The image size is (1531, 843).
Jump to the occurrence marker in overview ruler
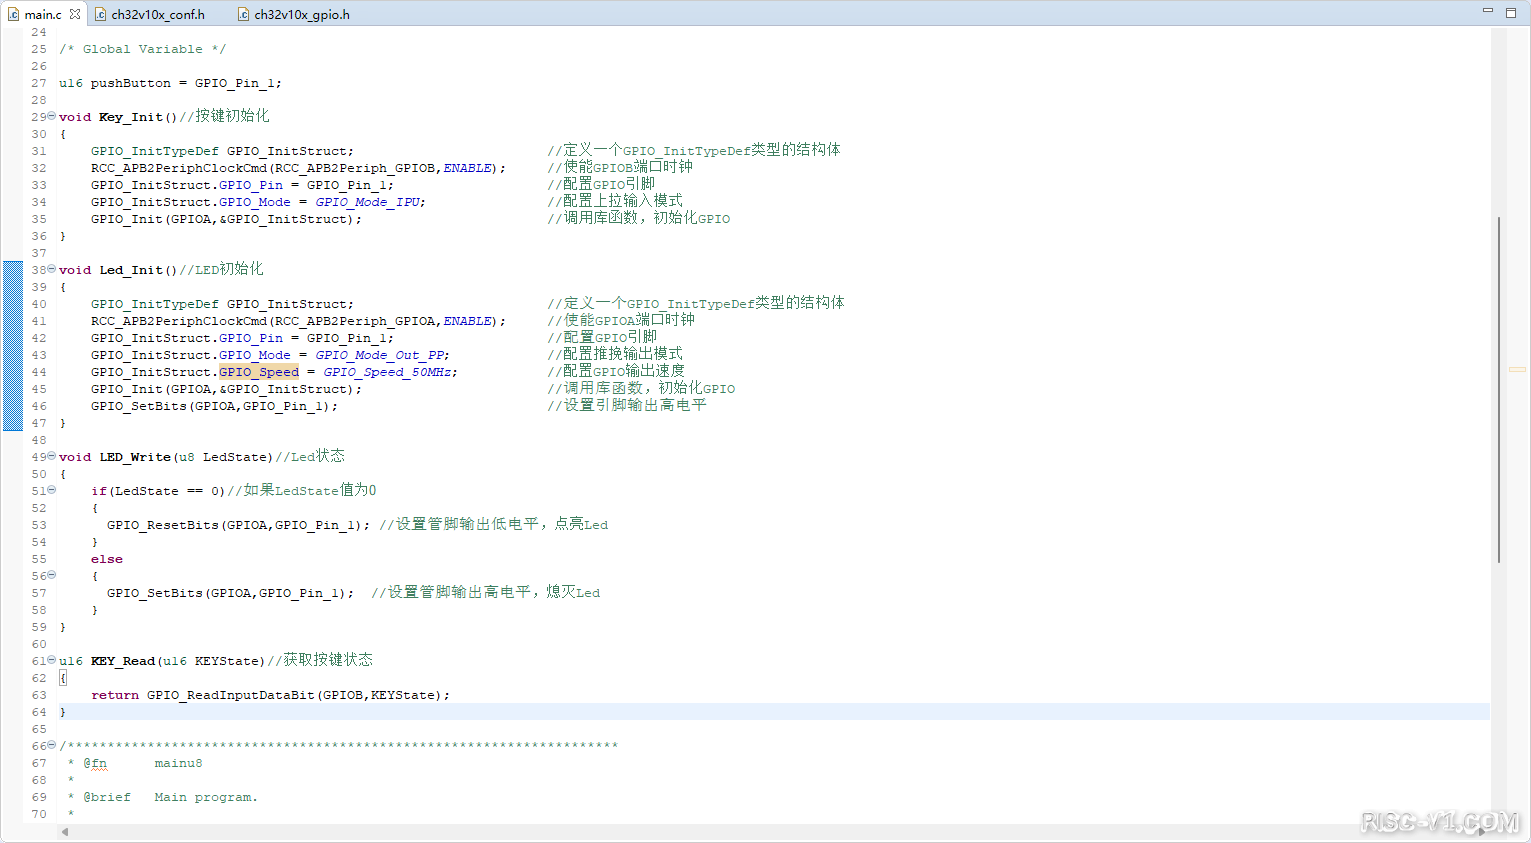(1517, 370)
